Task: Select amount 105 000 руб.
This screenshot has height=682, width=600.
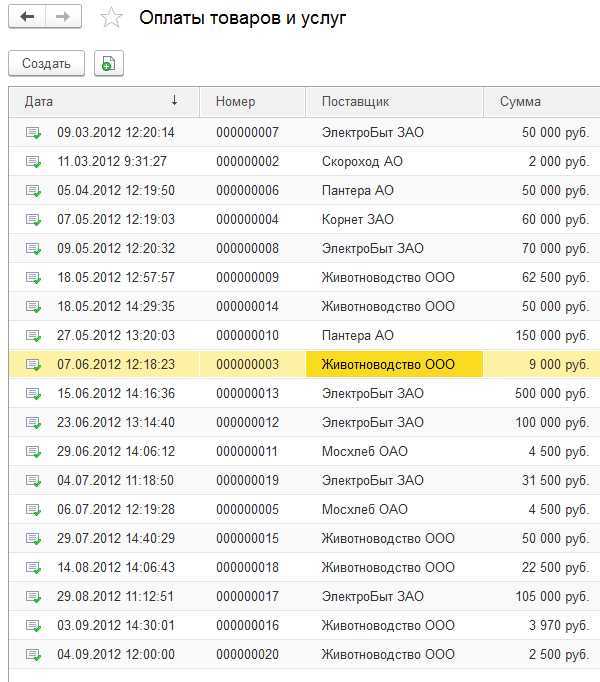Action: [x=552, y=596]
